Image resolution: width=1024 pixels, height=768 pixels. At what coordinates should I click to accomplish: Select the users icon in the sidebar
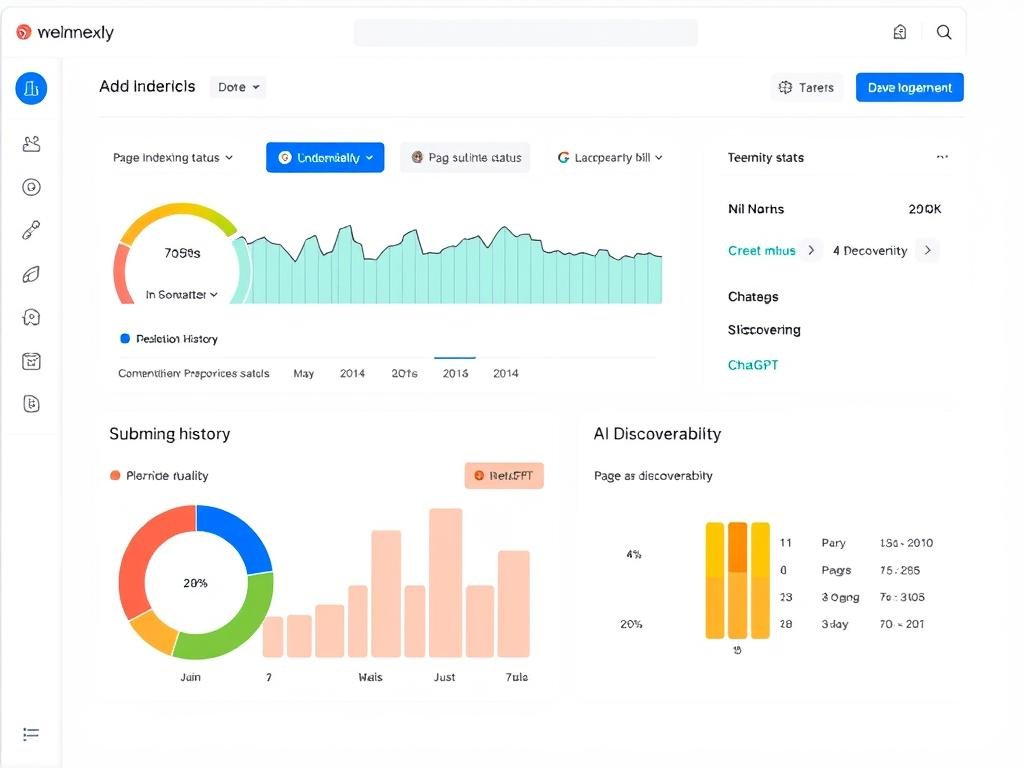click(31, 143)
